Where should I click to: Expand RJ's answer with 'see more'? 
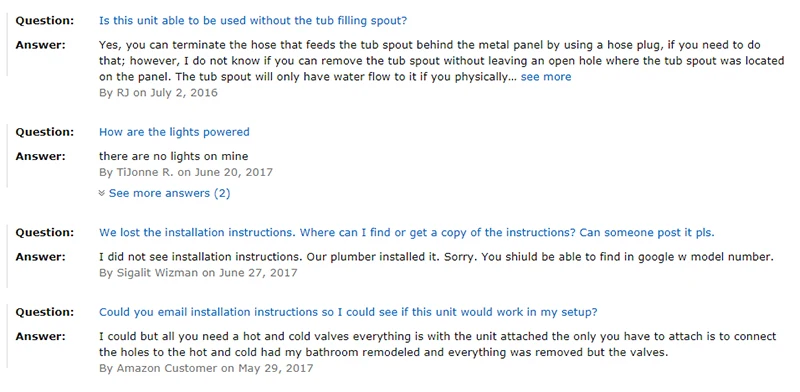click(x=546, y=77)
